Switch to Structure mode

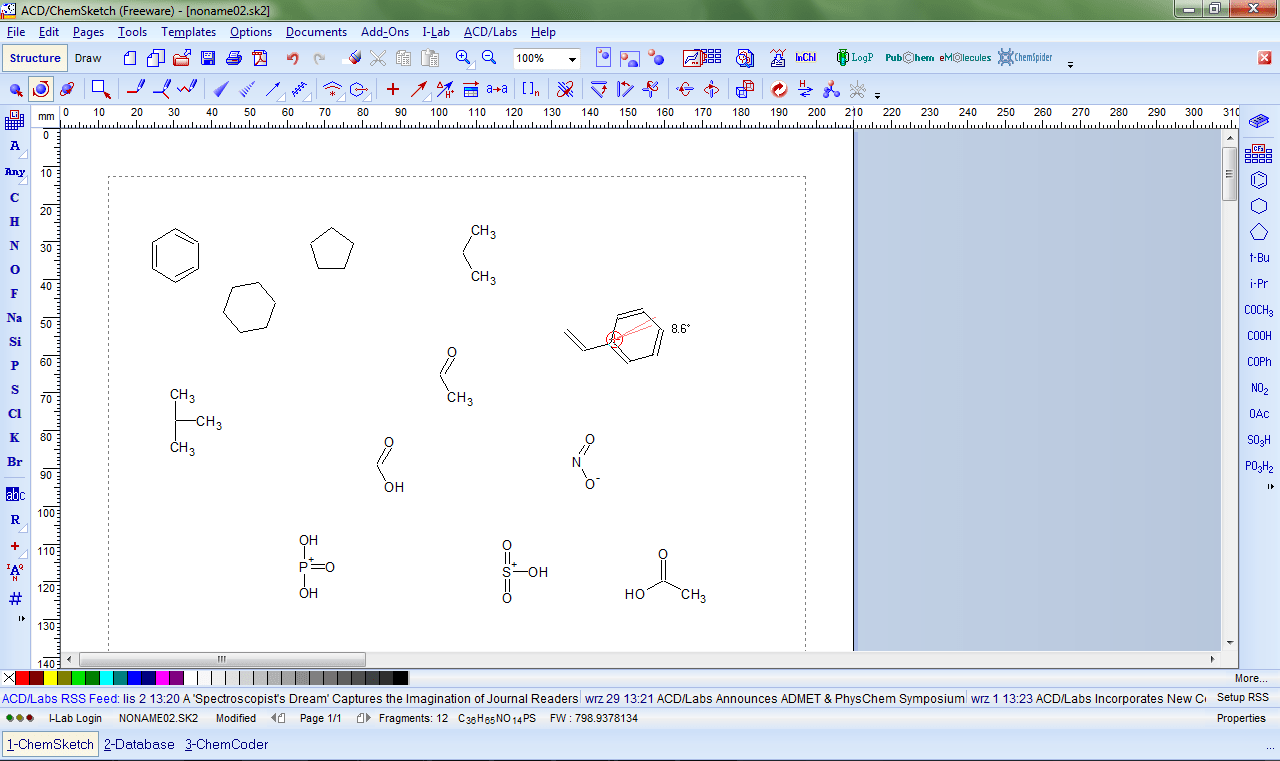(x=35, y=58)
